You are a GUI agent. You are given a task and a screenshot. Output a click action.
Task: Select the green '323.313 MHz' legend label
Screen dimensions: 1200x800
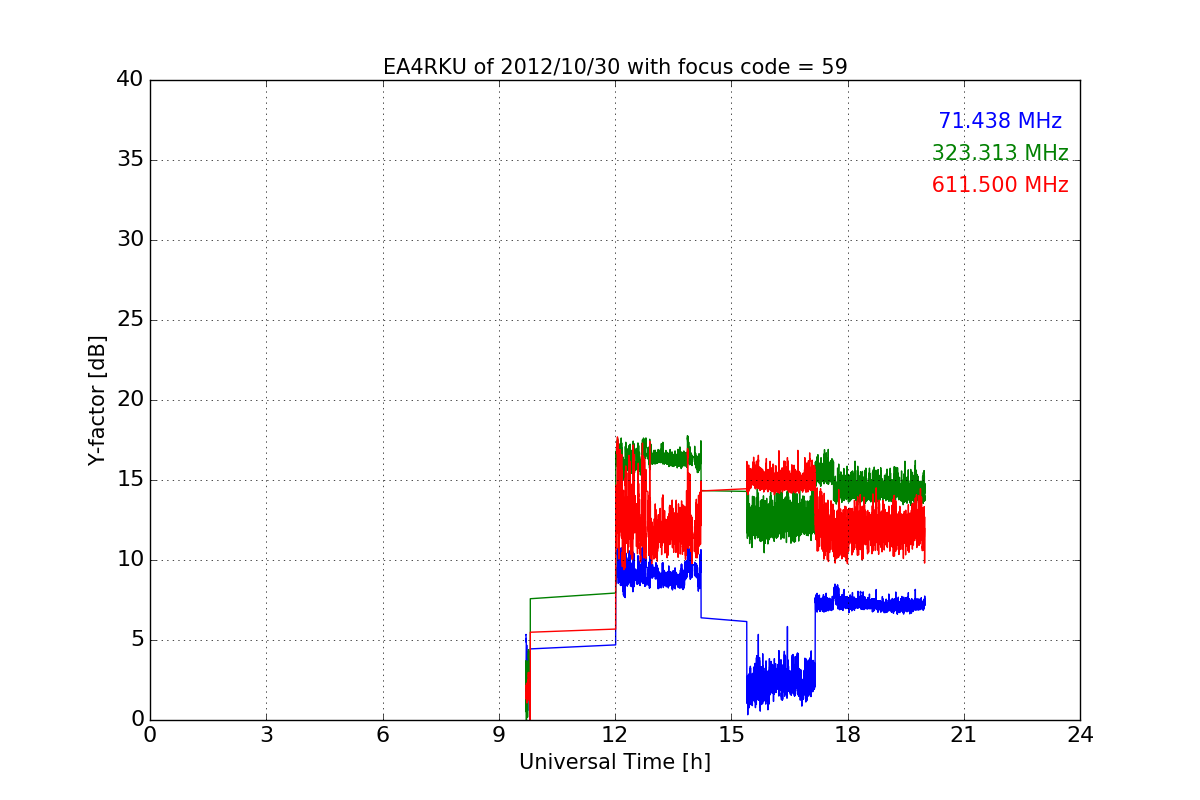1000,153
